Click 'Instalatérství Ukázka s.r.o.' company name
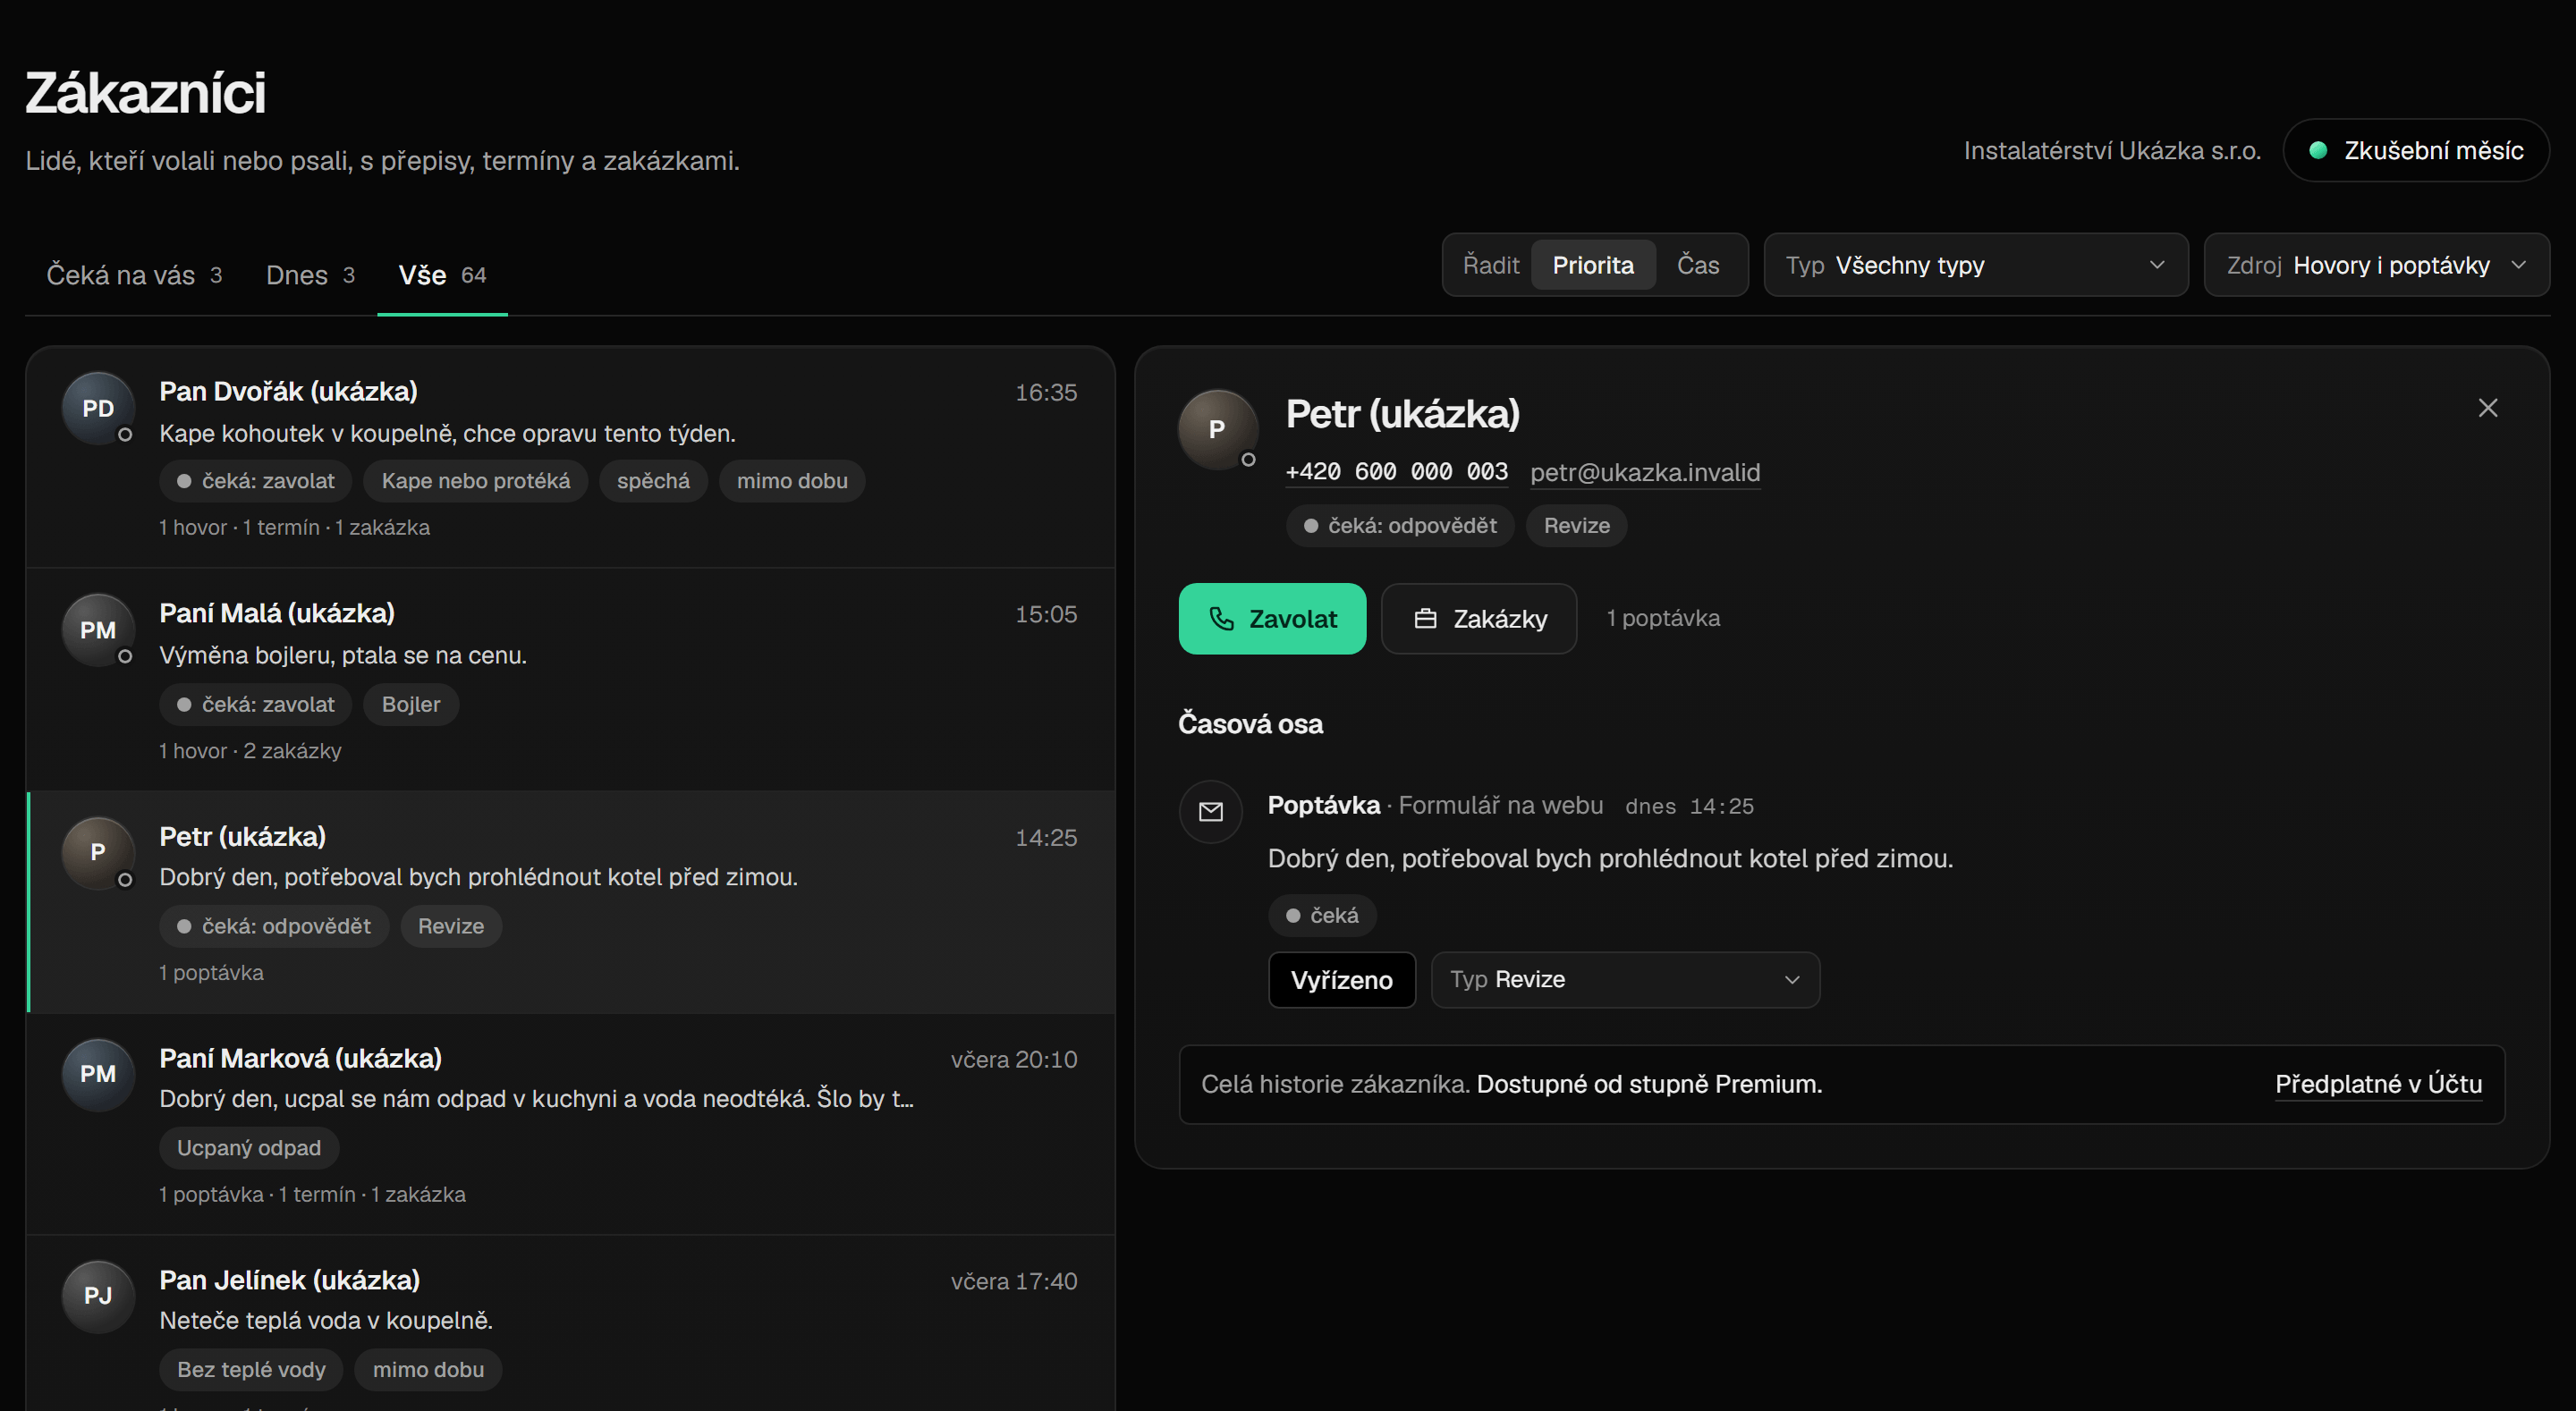This screenshot has width=2576, height=1411. click(2112, 150)
